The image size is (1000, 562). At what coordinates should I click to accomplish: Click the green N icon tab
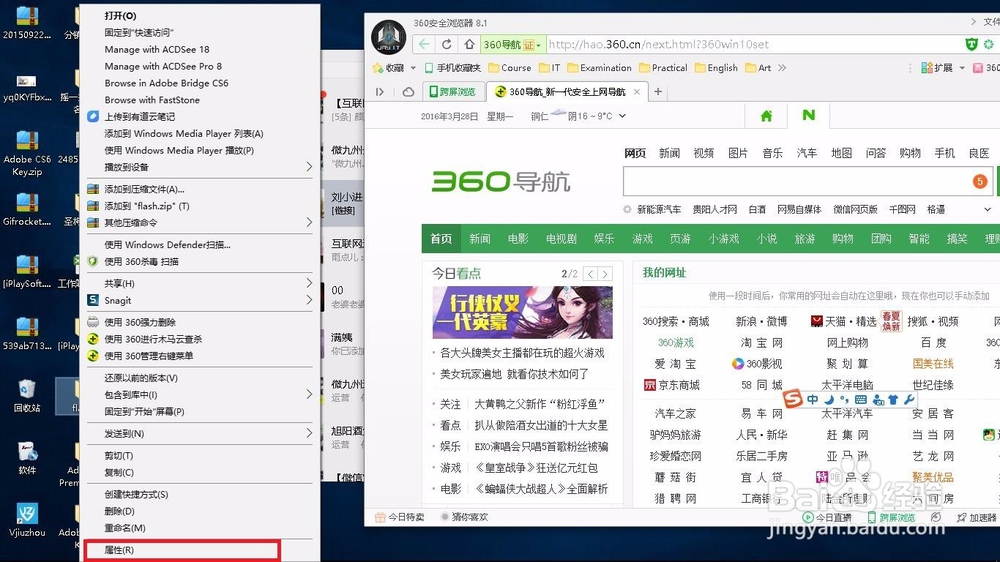pos(808,115)
